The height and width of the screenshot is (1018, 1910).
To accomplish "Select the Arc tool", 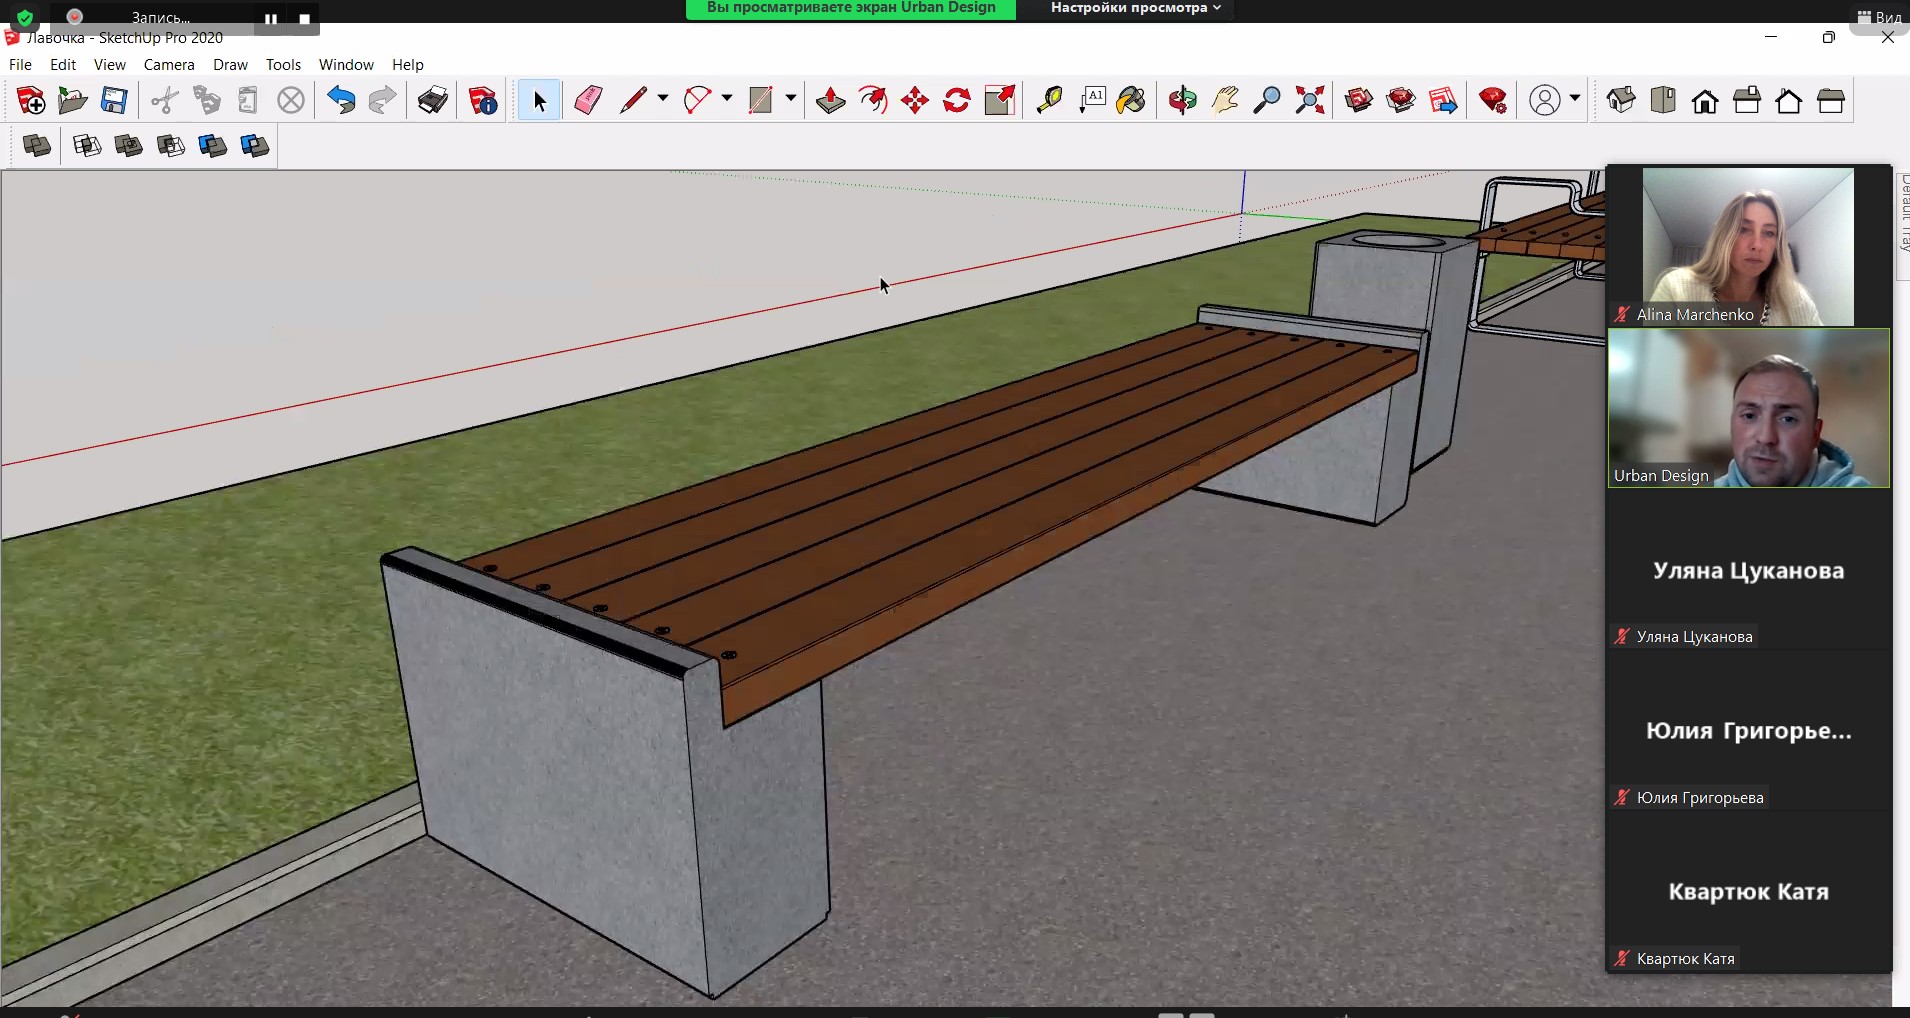I will pos(697,100).
